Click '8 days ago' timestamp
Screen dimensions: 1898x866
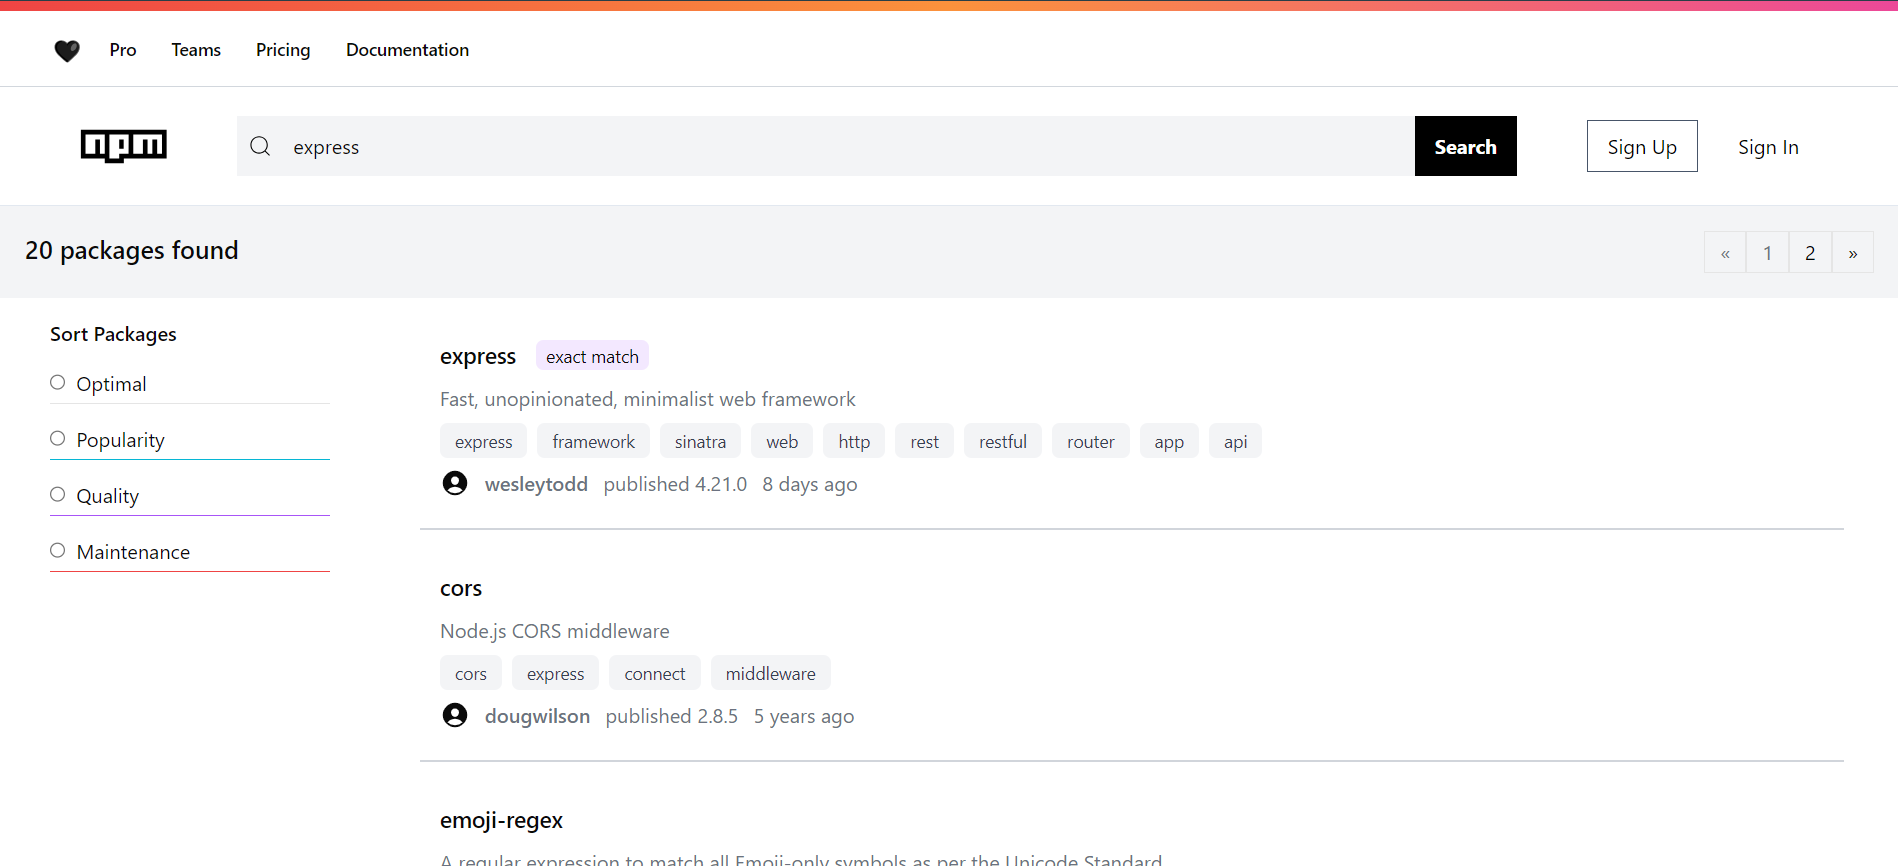tap(810, 484)
